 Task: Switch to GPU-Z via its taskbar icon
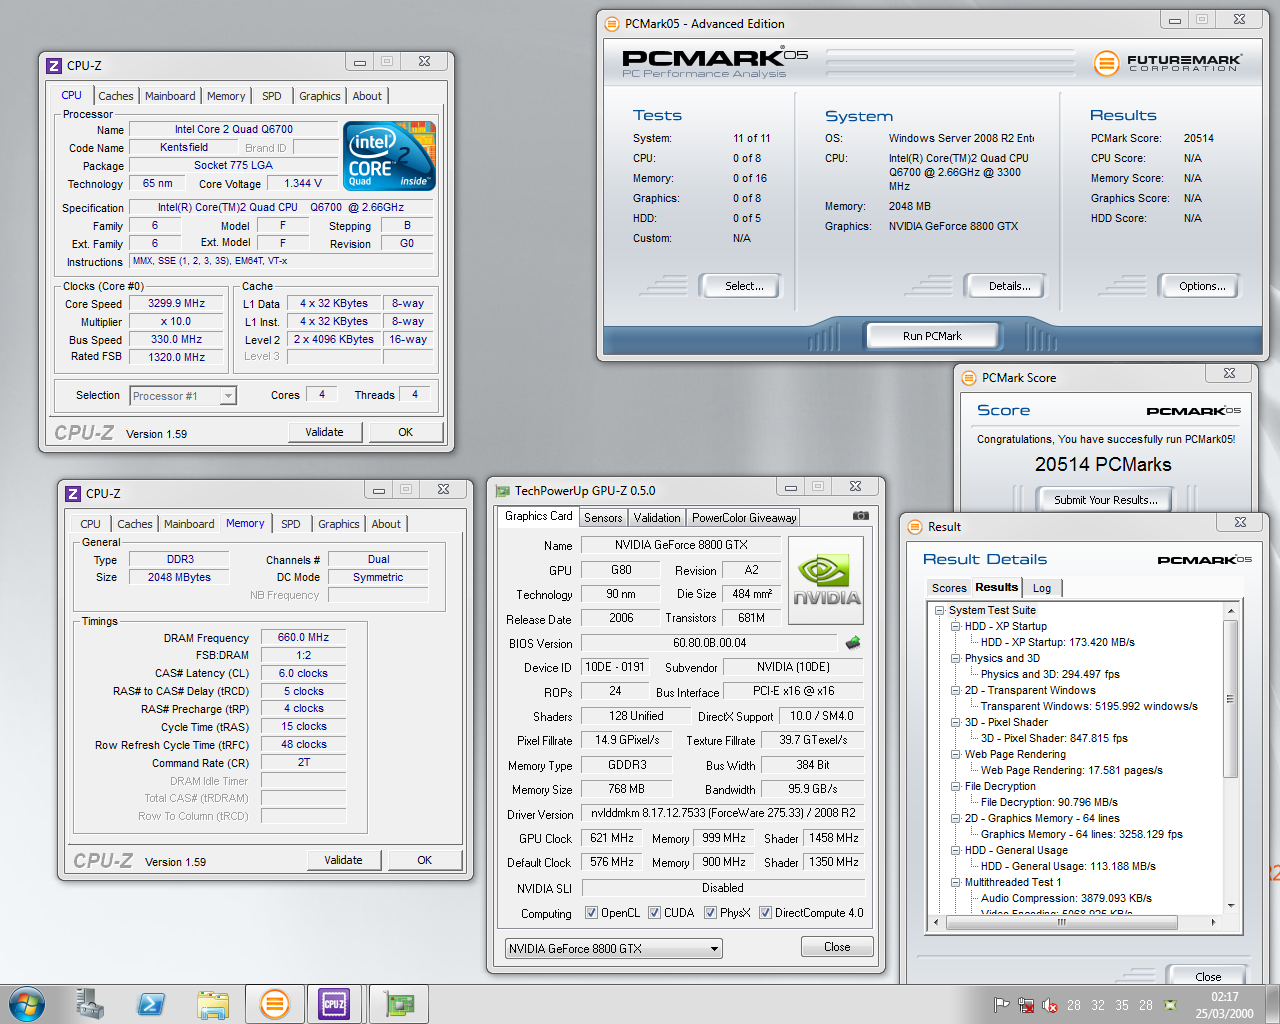coord(399,1004)
